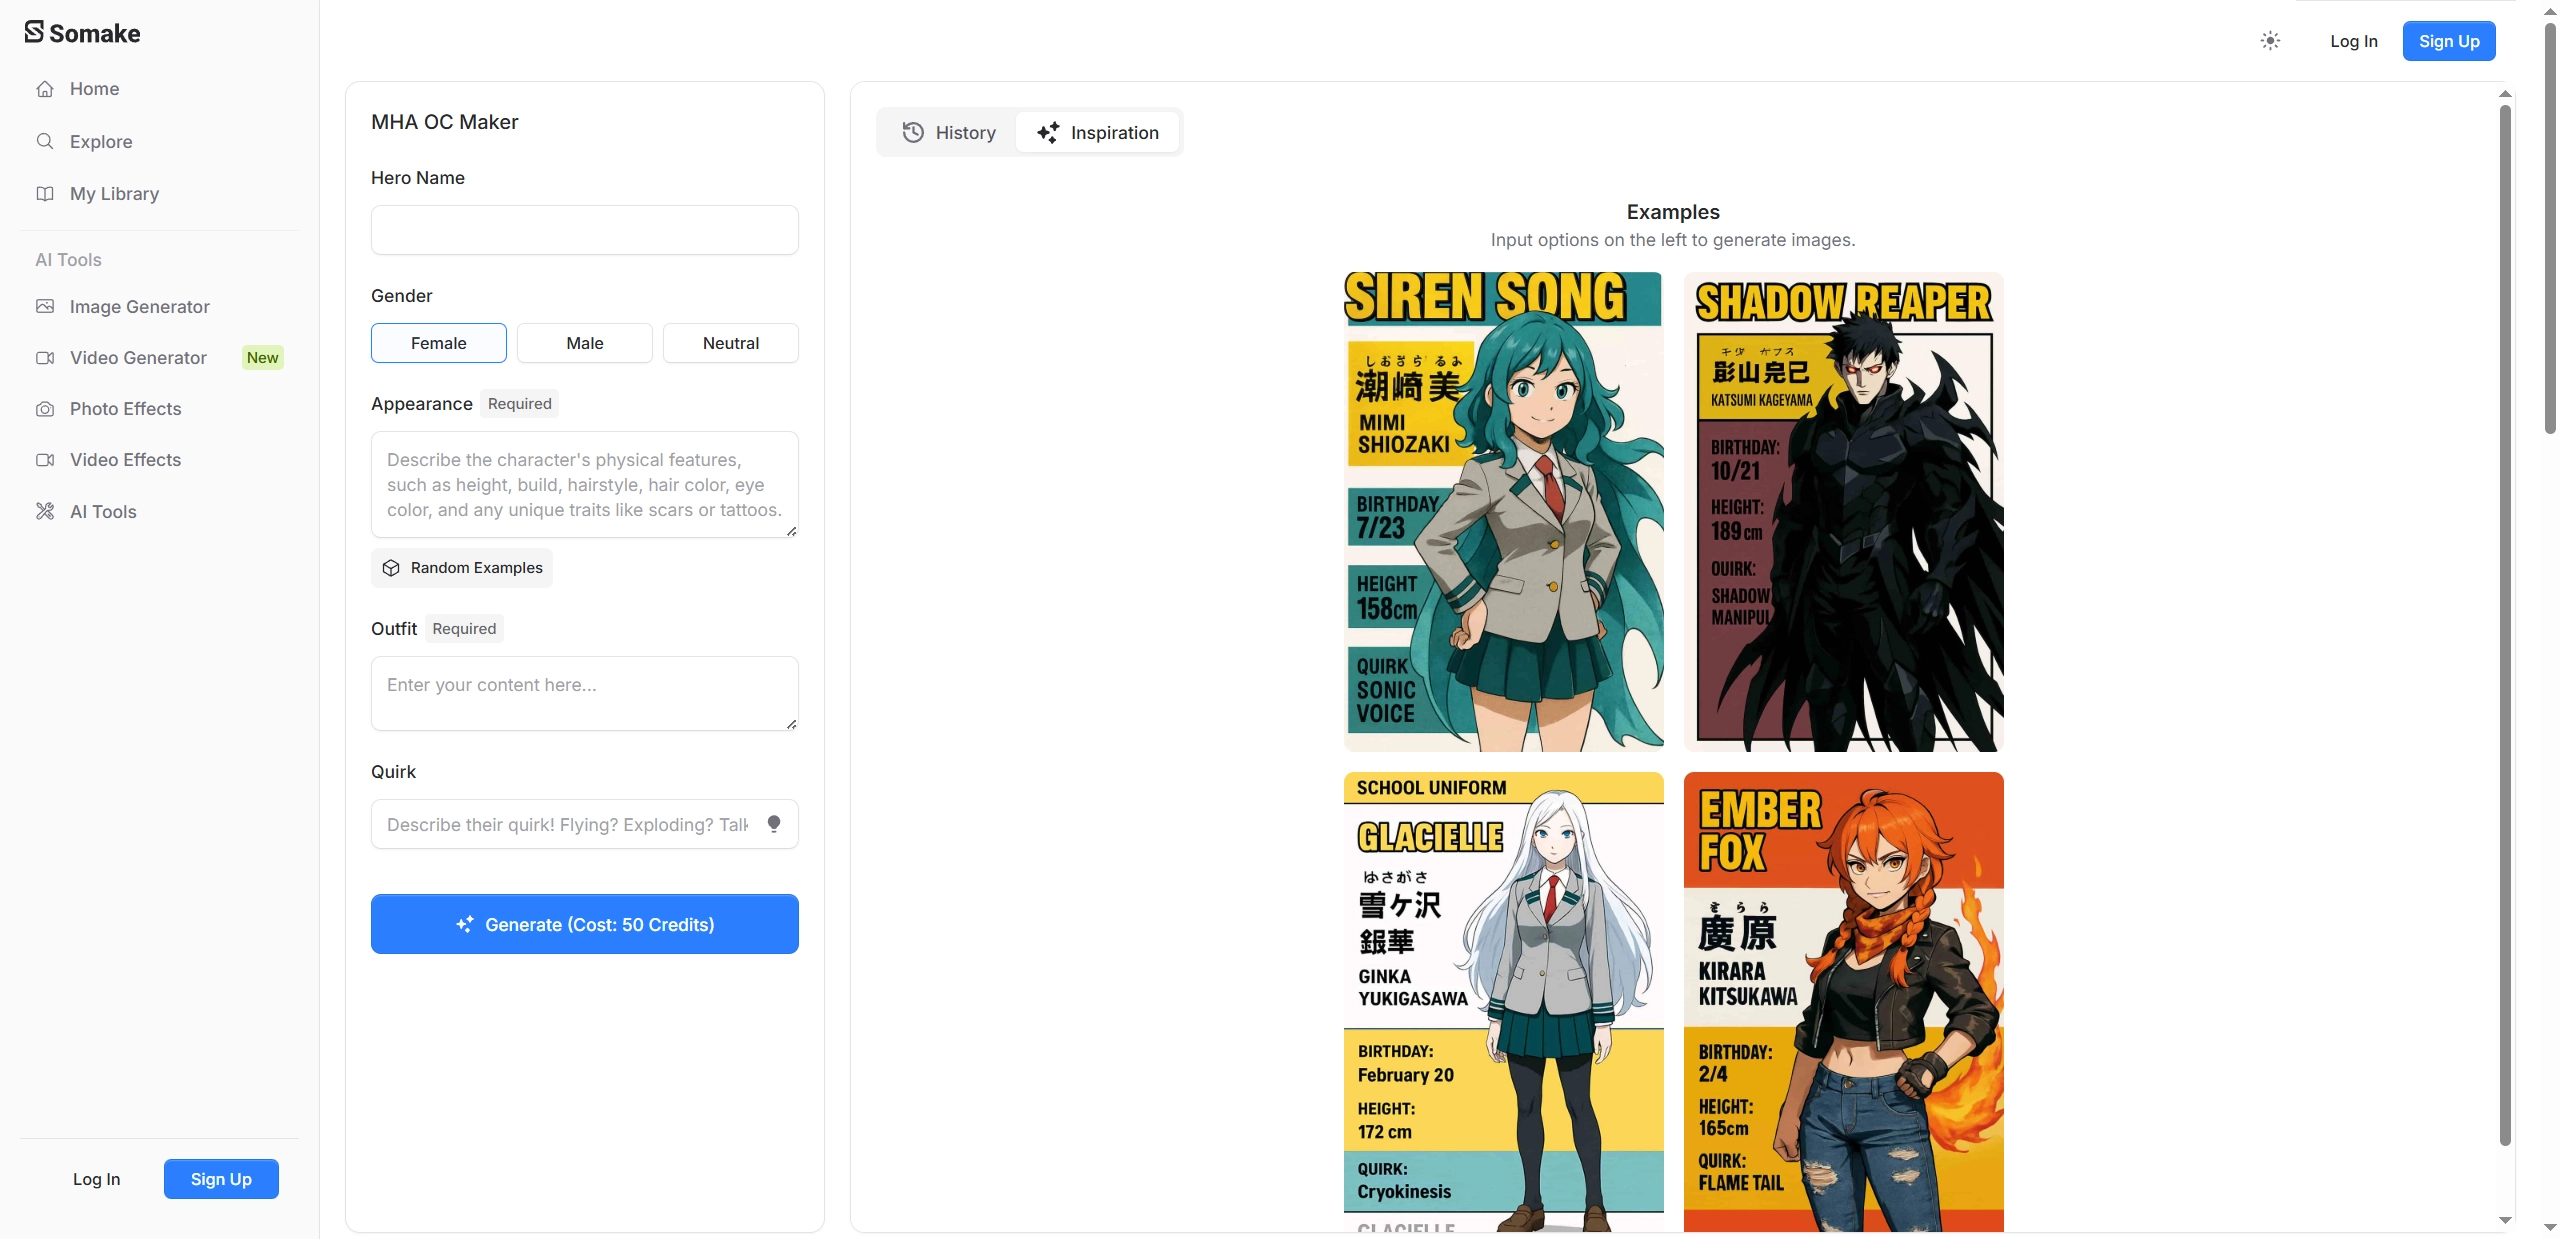Screen dimensions: 2560x1239
Task: Select the Neutral gender option
Action: pos(731,343)
